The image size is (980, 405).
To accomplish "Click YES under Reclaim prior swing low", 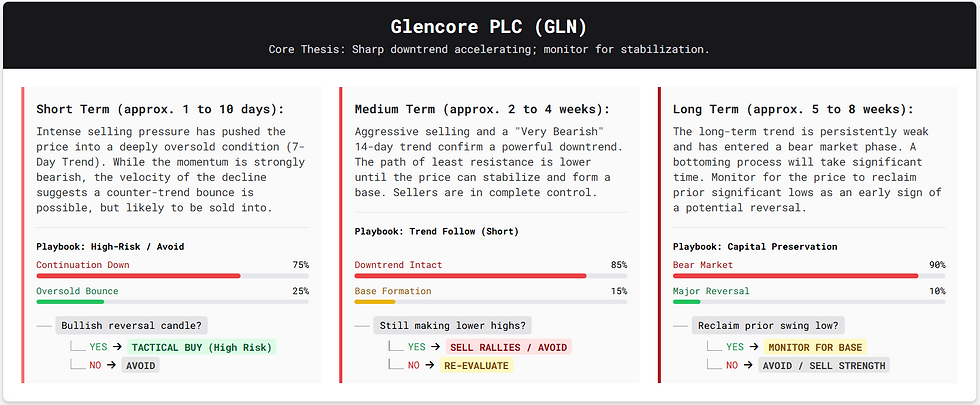I will click(735, 348).
